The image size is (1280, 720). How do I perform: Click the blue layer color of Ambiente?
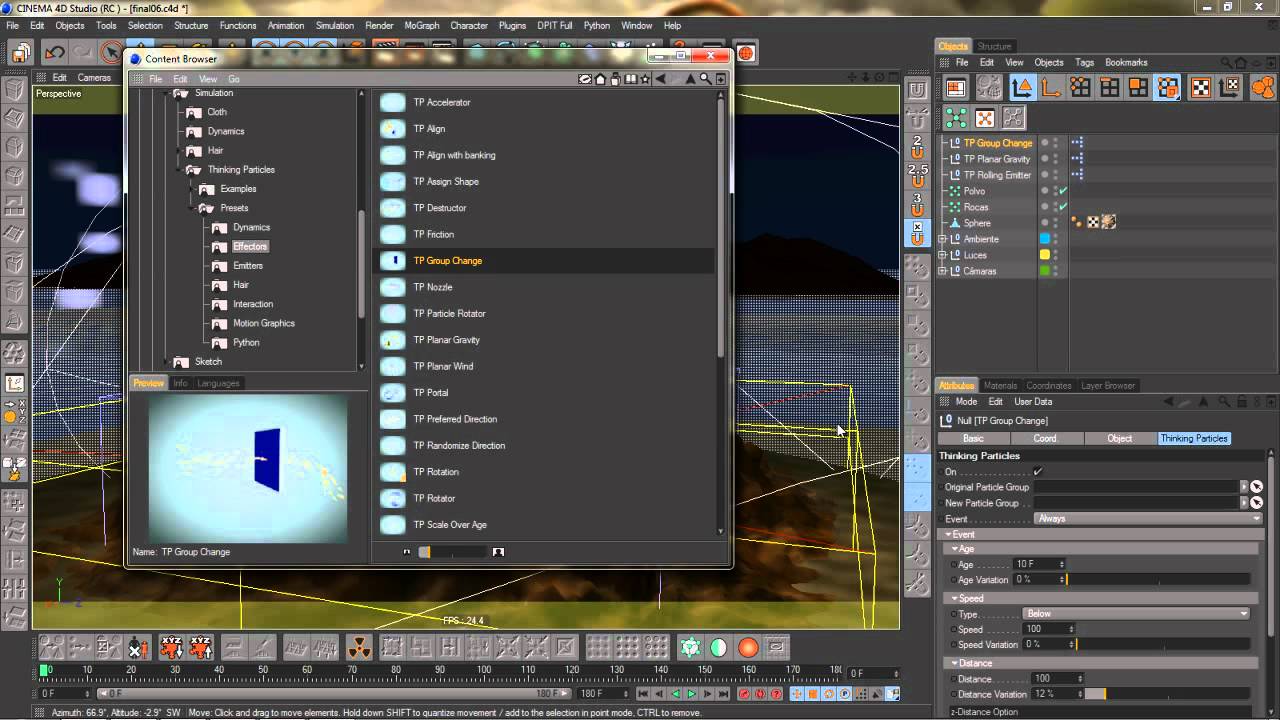tap(1045, 239)
